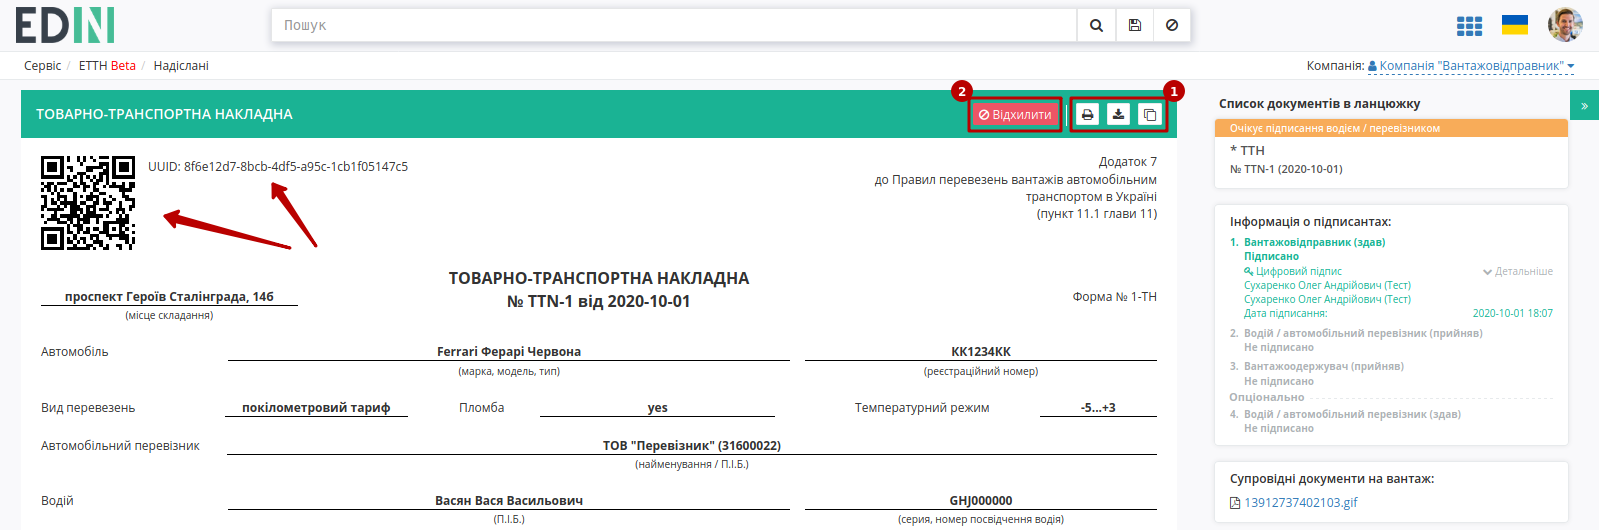Click address проспект Героїв Сталінграда, 146
The width and height of the screenshot is (1599, 530).
tap(169, 297)
